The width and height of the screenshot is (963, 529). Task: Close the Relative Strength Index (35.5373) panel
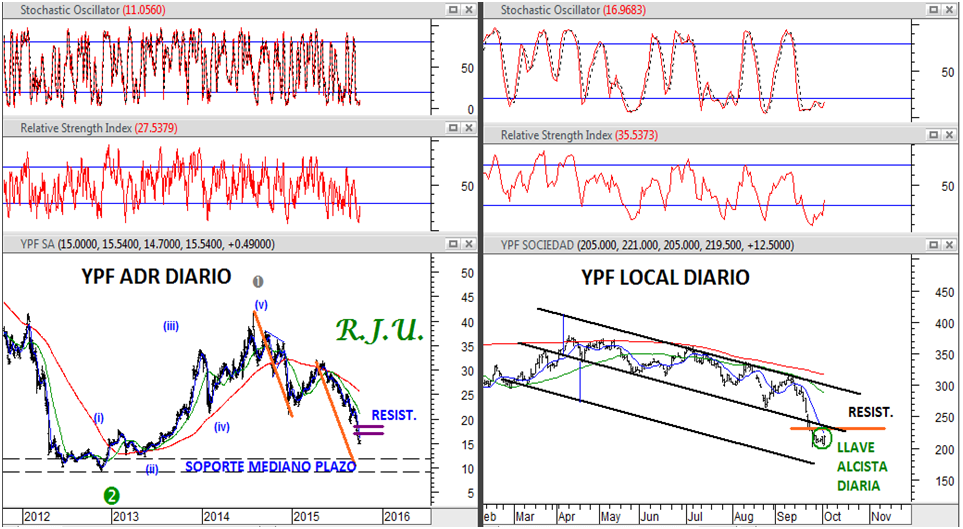point(949,135)
